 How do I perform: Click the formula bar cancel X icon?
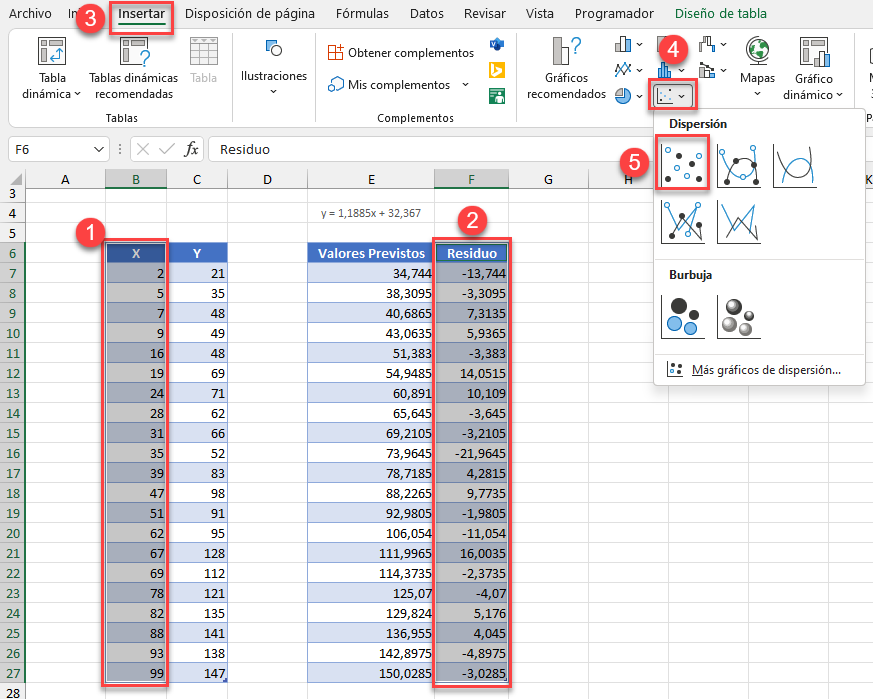143,149
